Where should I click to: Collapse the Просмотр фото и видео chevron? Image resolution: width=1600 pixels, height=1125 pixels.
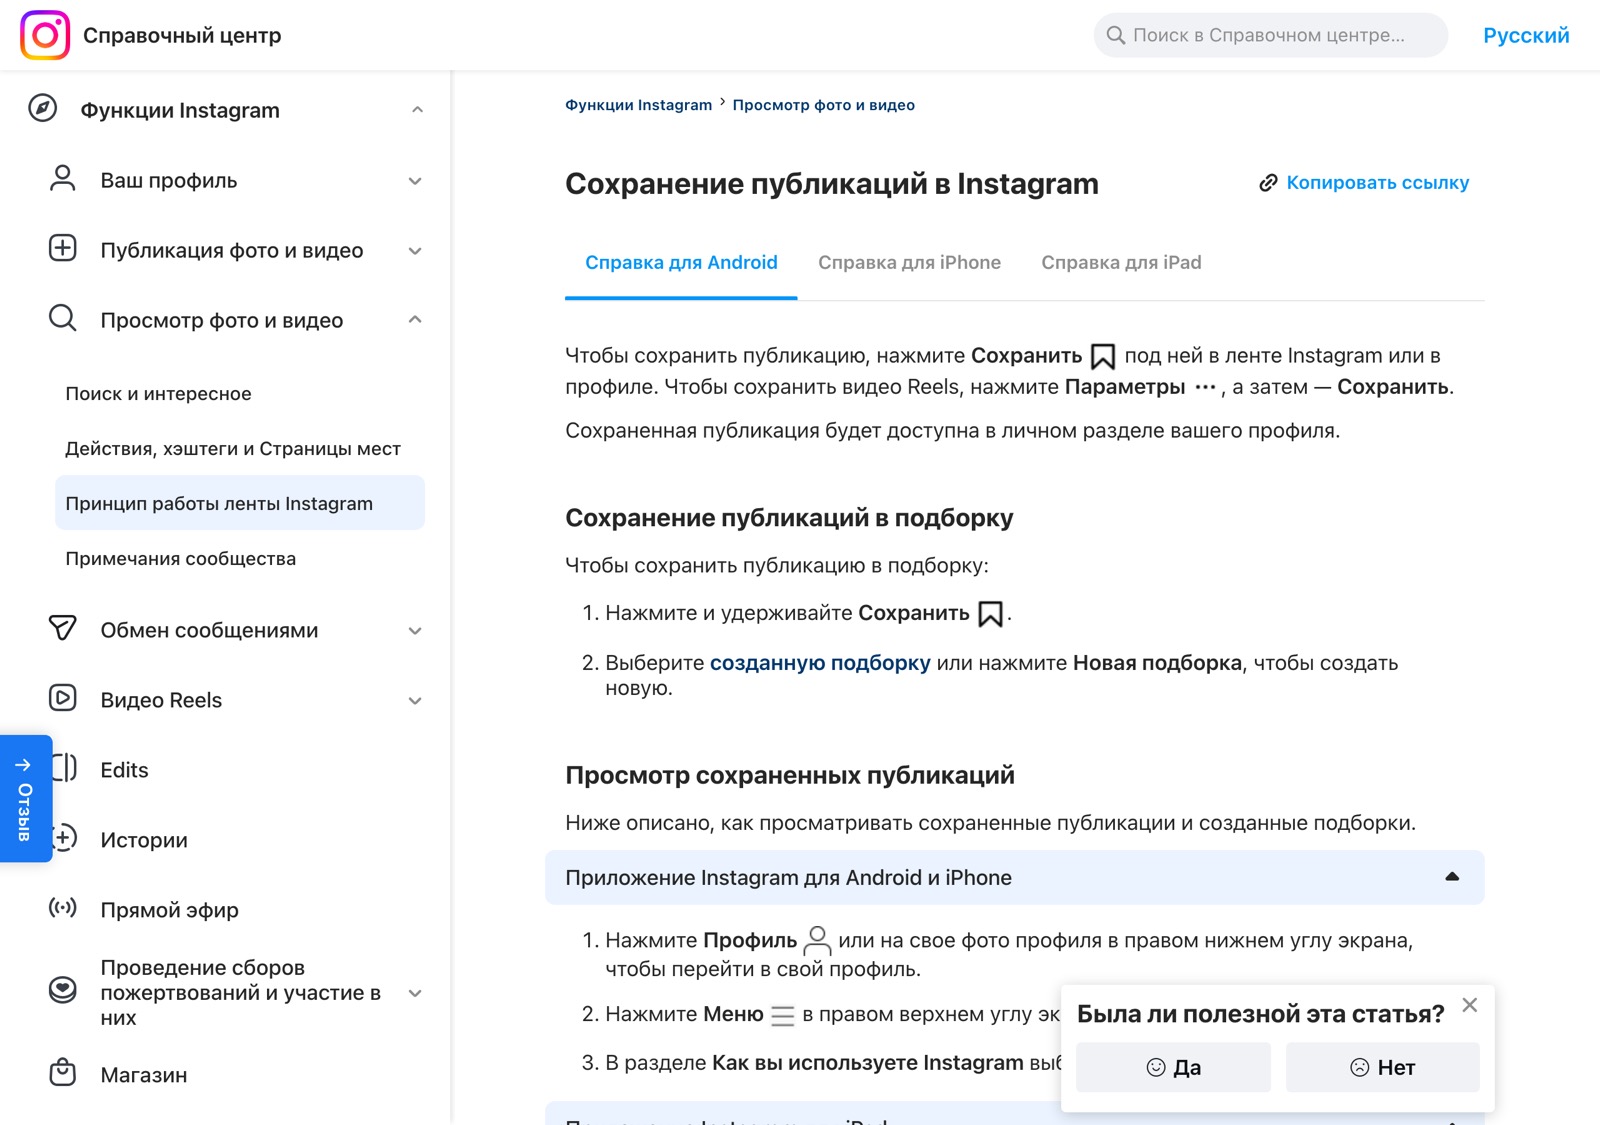[x=415, y=320]
